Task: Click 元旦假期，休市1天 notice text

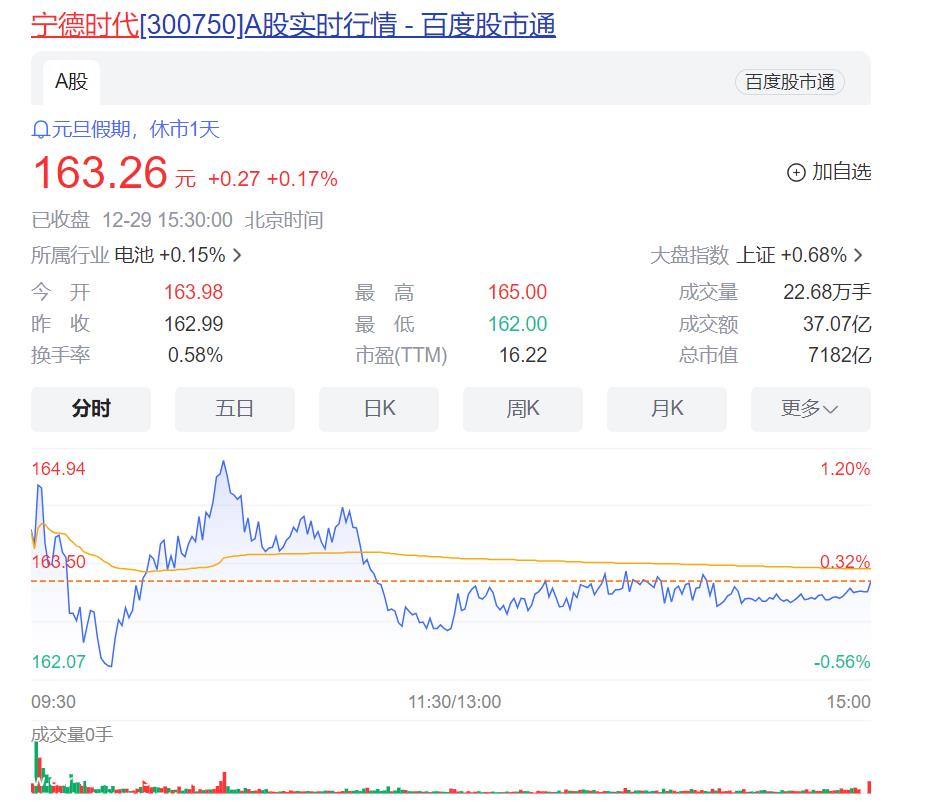Action: coord(136,129)
